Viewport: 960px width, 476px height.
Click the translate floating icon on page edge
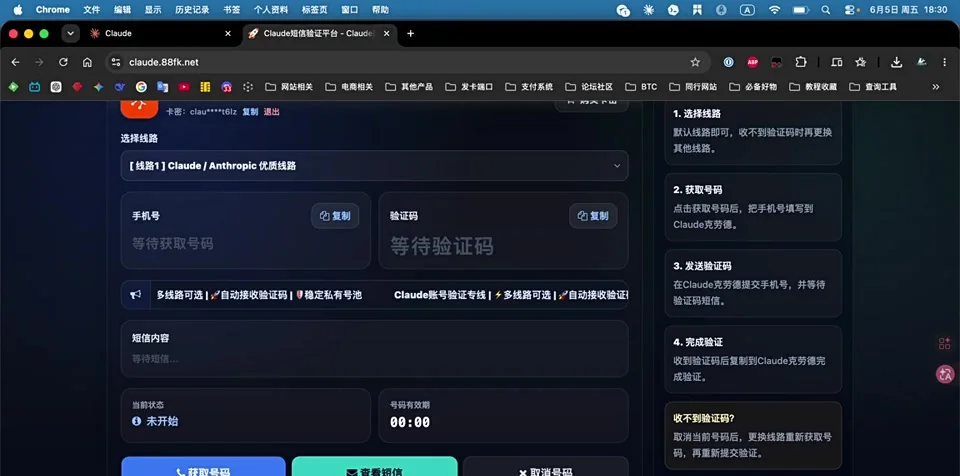point(945,374)
